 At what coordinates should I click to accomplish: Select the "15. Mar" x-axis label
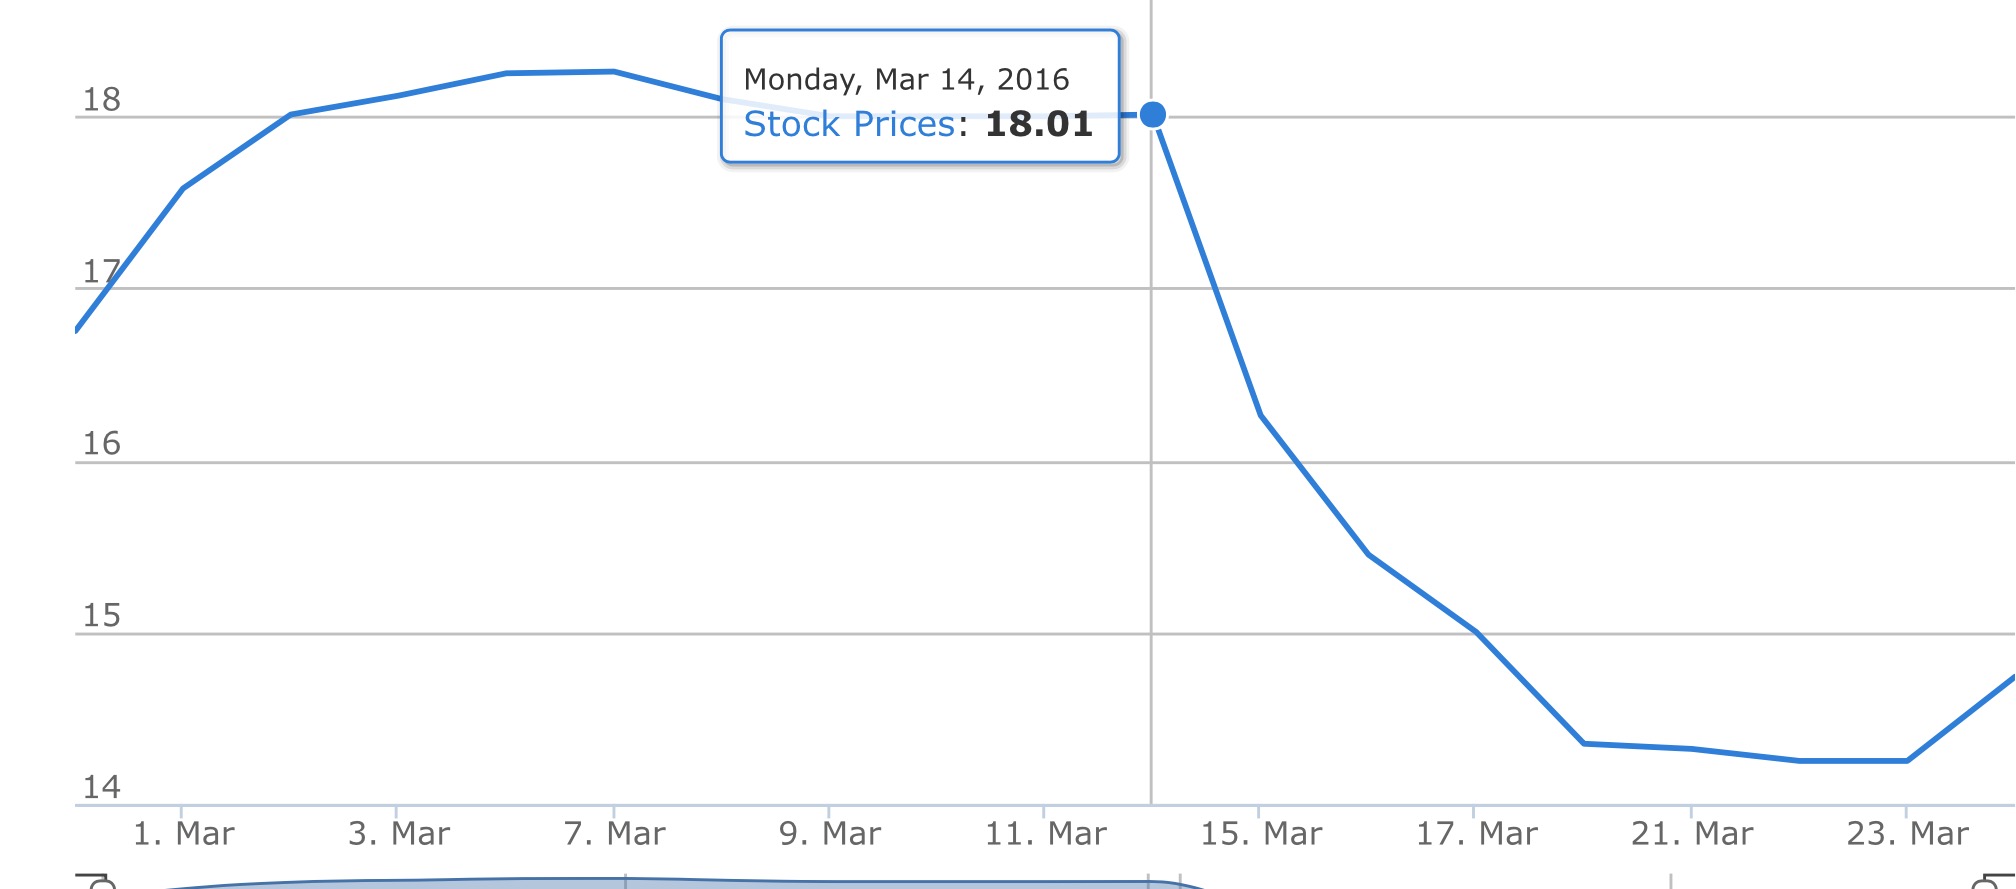coord(1260,833)
